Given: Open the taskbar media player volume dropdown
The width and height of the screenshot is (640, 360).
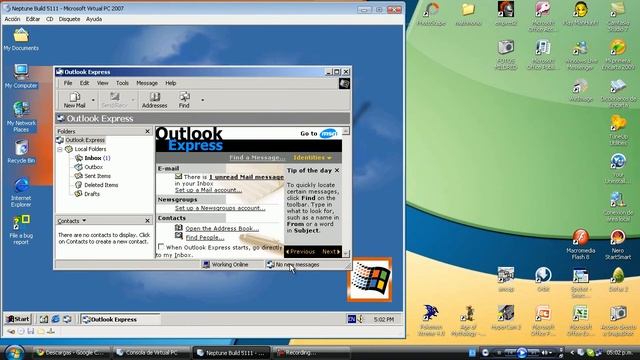Looking at the screenshot, I should [x=550, y=353].
